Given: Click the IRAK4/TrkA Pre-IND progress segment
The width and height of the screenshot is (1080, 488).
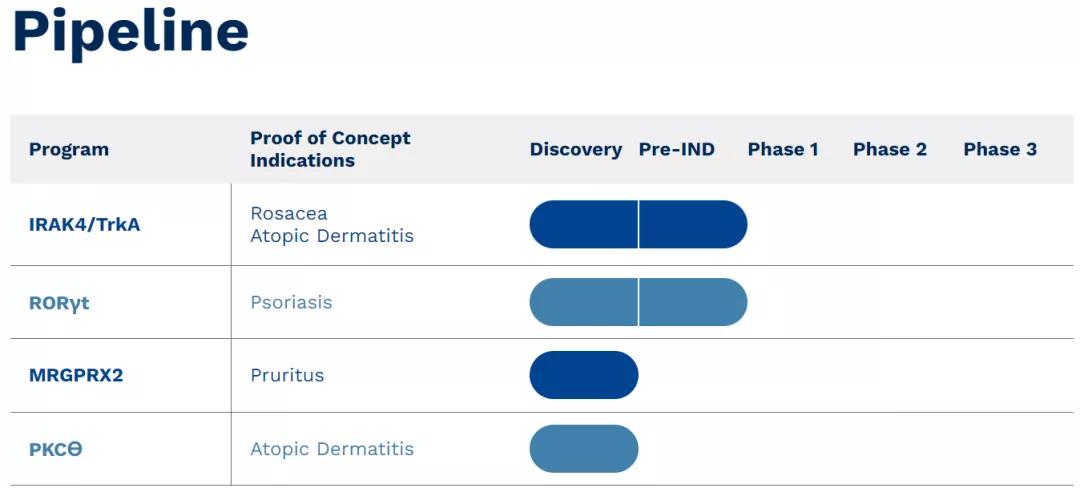Looking at the screenshot, I should [x=692, y=224].
